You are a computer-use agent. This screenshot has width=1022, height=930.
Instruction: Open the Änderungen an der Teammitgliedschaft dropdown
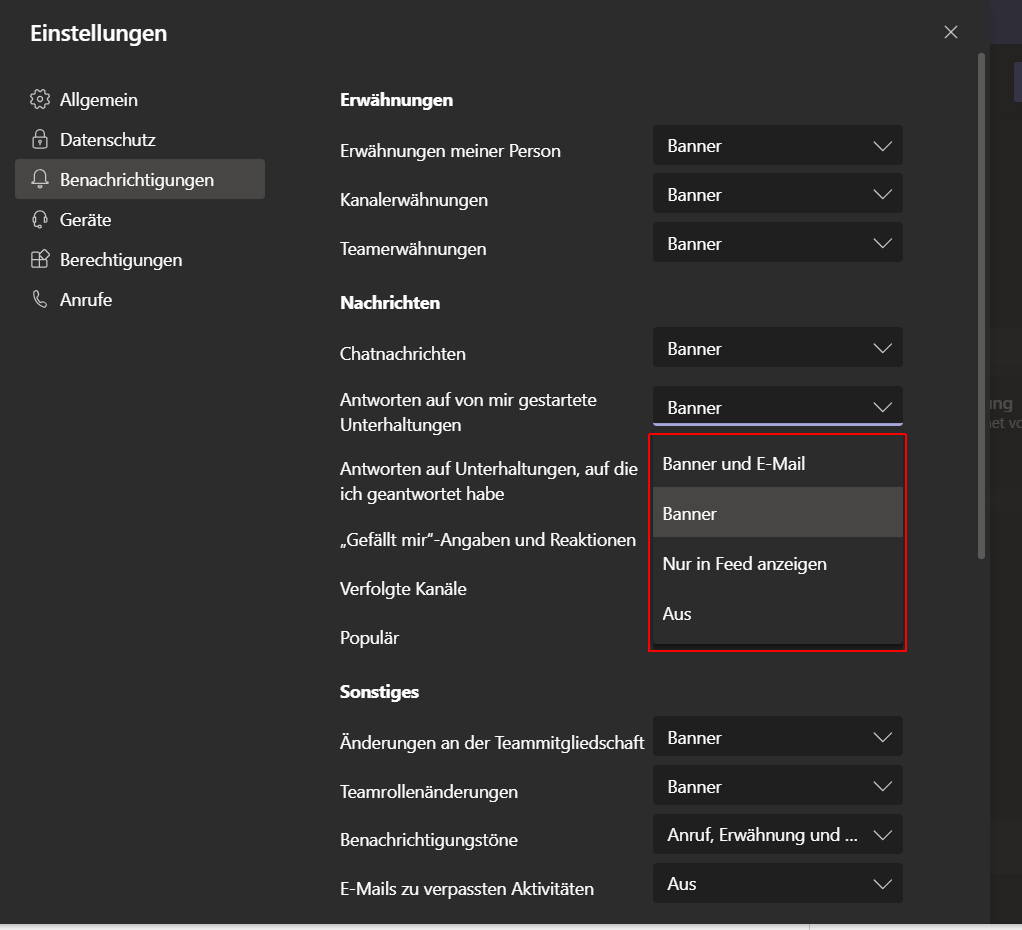pyautogui.click(x=778, y=736)
